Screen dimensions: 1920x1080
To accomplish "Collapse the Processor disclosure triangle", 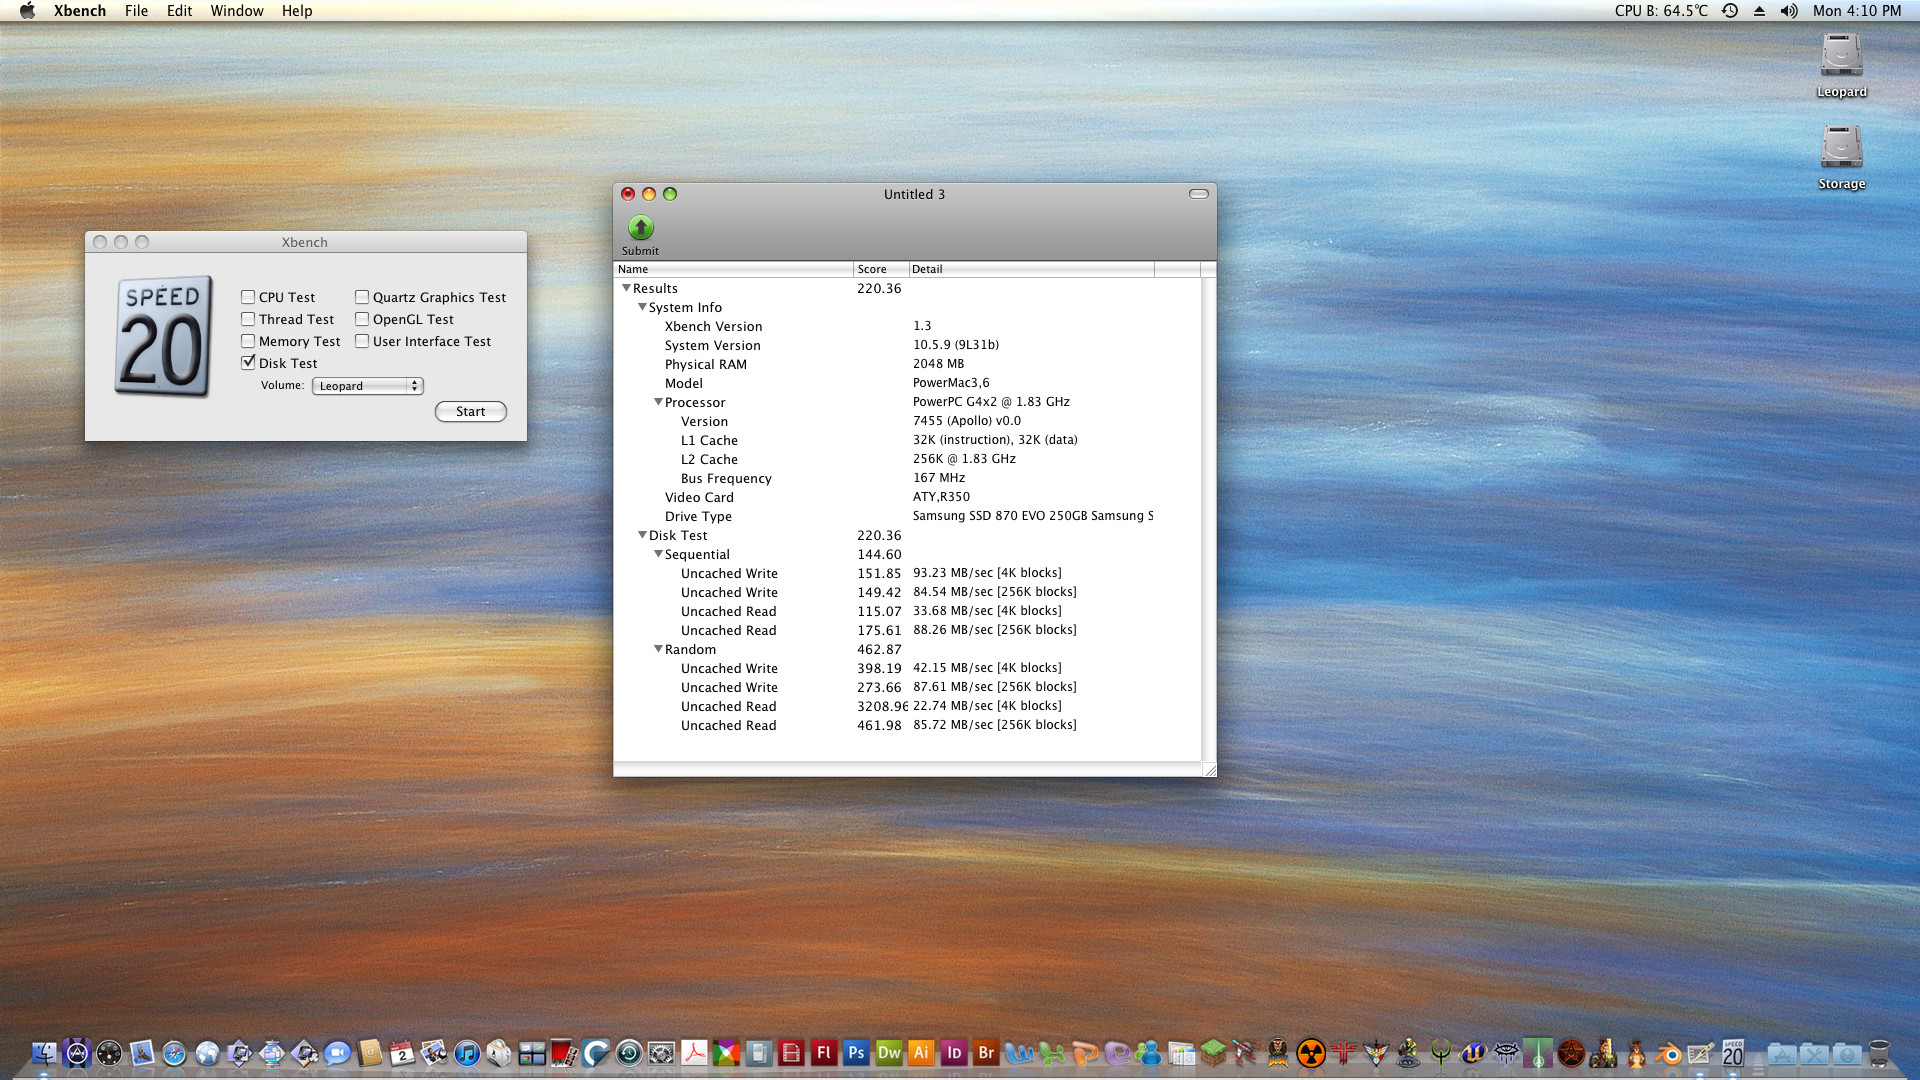I will coord(658,402).
